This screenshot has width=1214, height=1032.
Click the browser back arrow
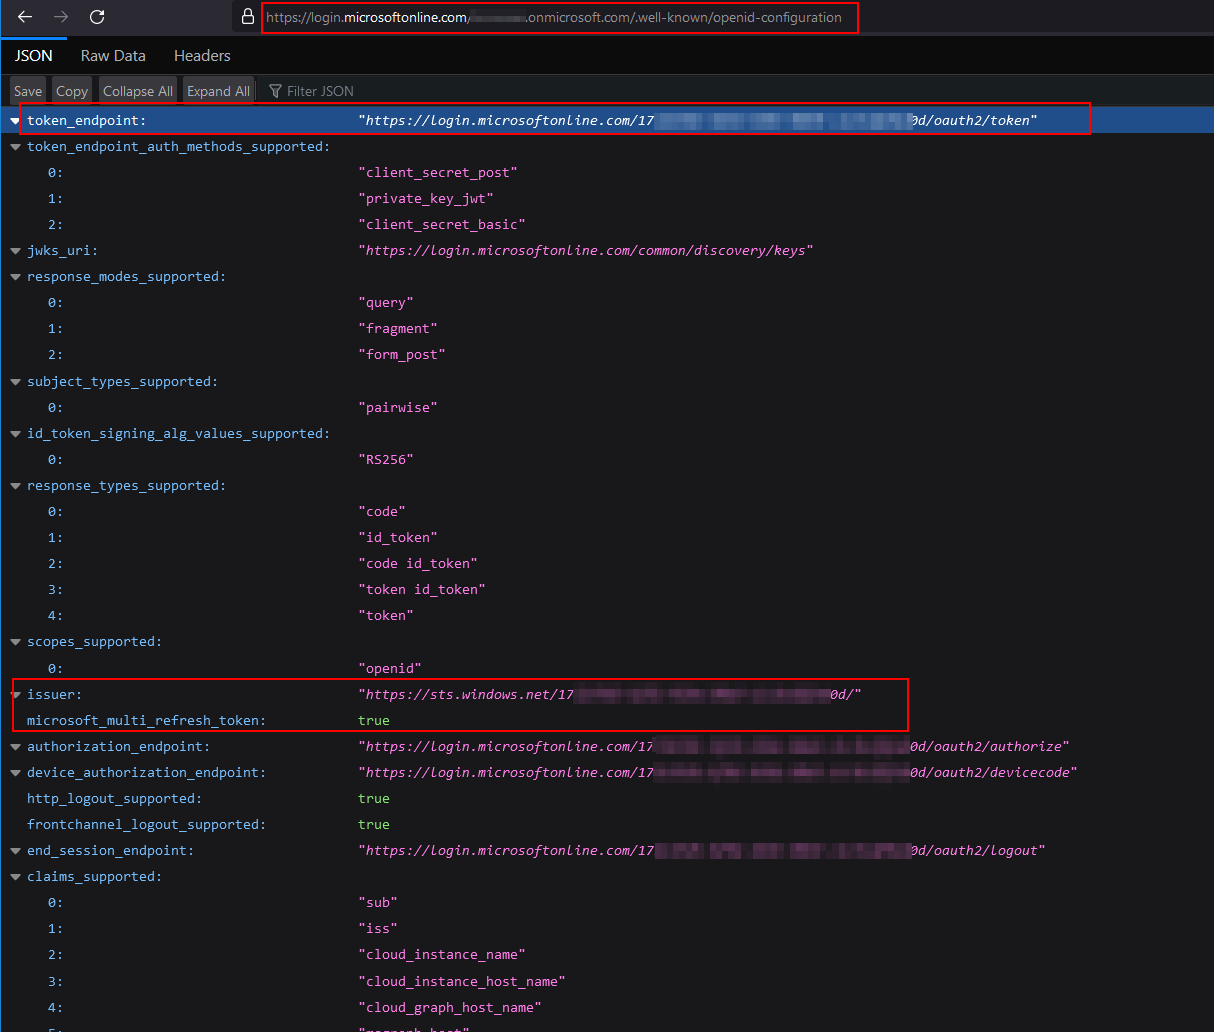[25, 17]
